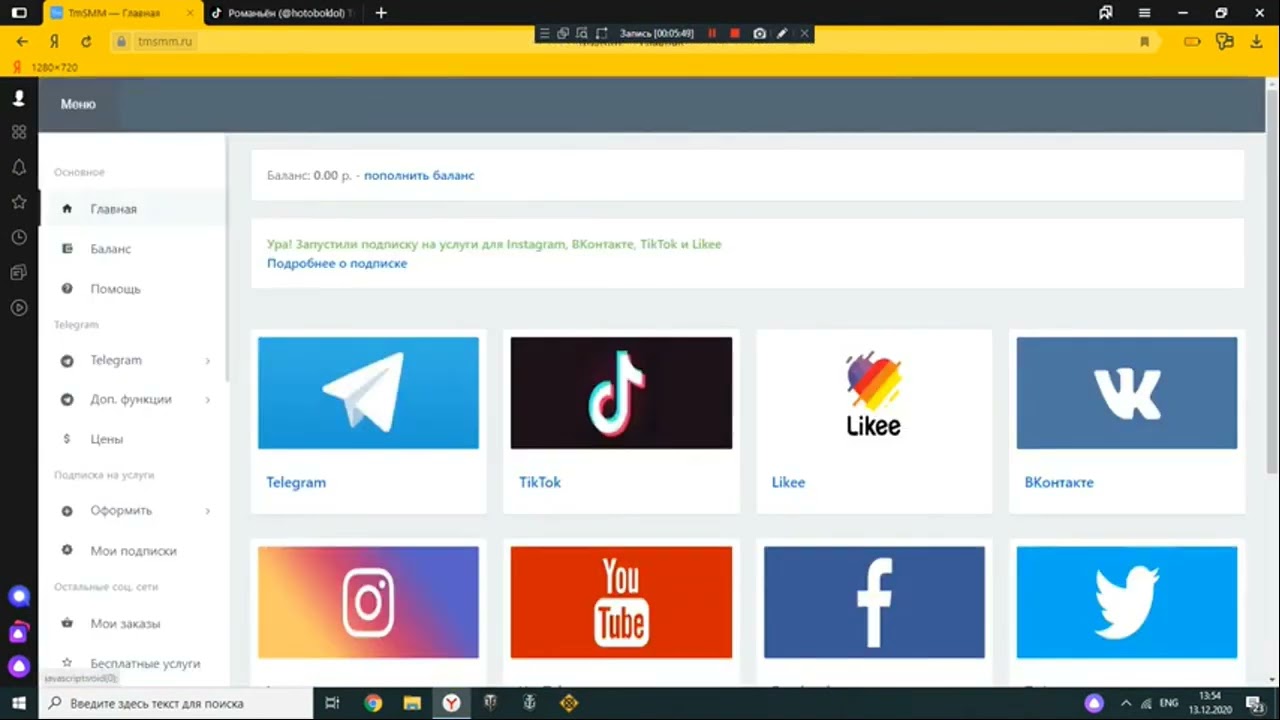Image resolution: width=1280 pixels, height=720 pixels.
Task: Open the browser hamburger menu
Action: (1144, 13)
